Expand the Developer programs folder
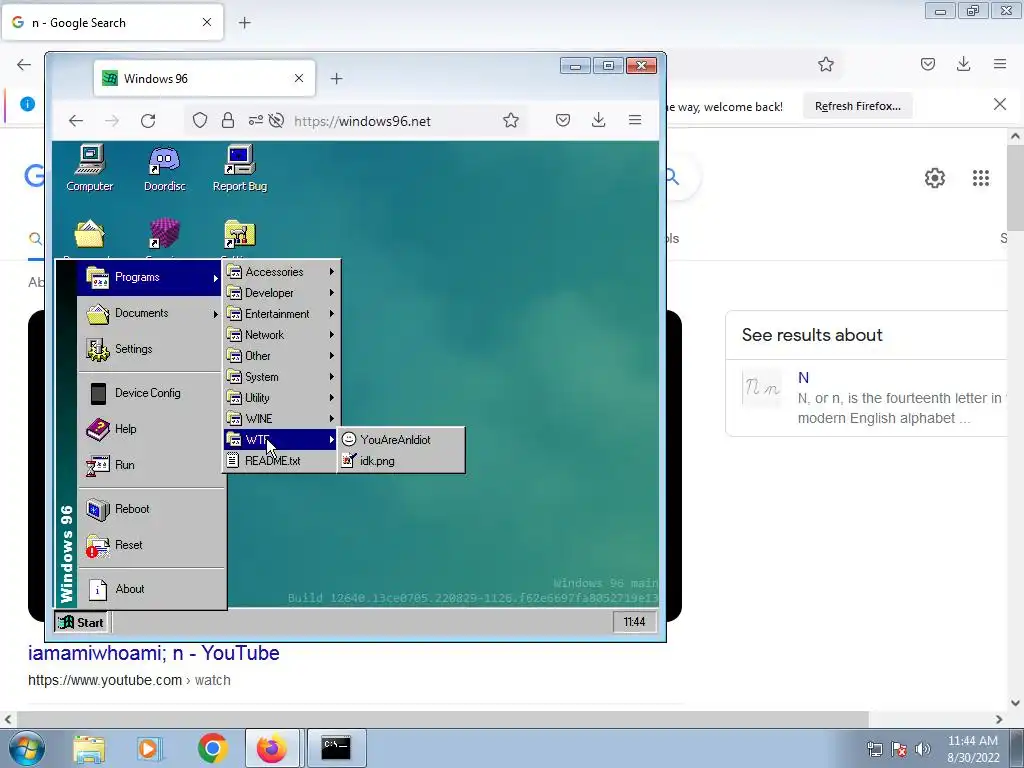Image resolution: width=1024 pixels, height=768 pixels. 281,293
